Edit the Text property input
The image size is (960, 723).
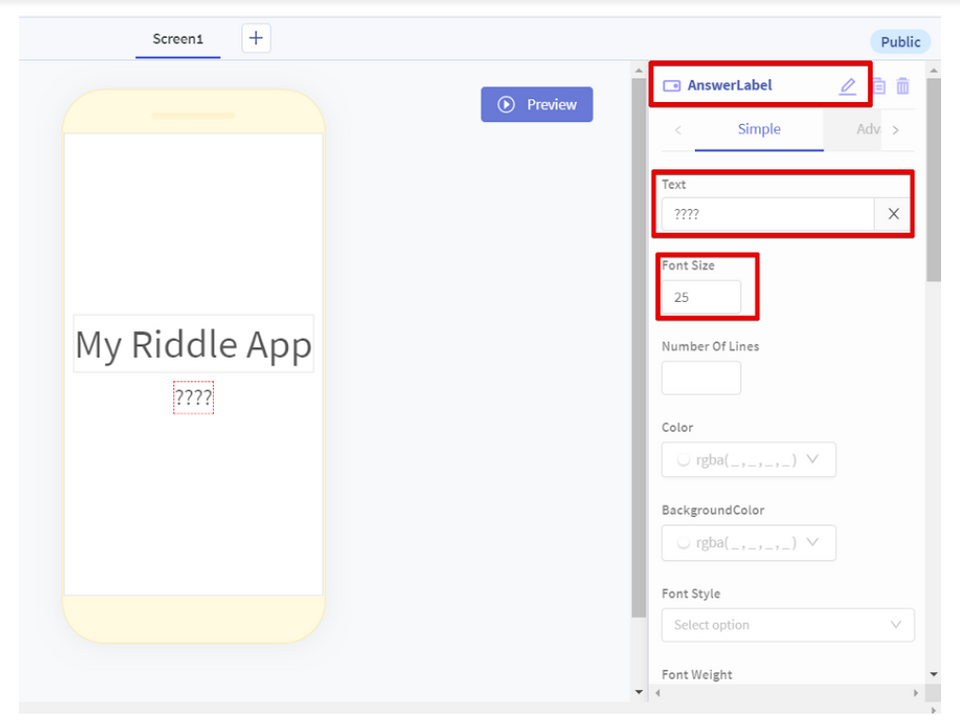click(x=768, y=214)
